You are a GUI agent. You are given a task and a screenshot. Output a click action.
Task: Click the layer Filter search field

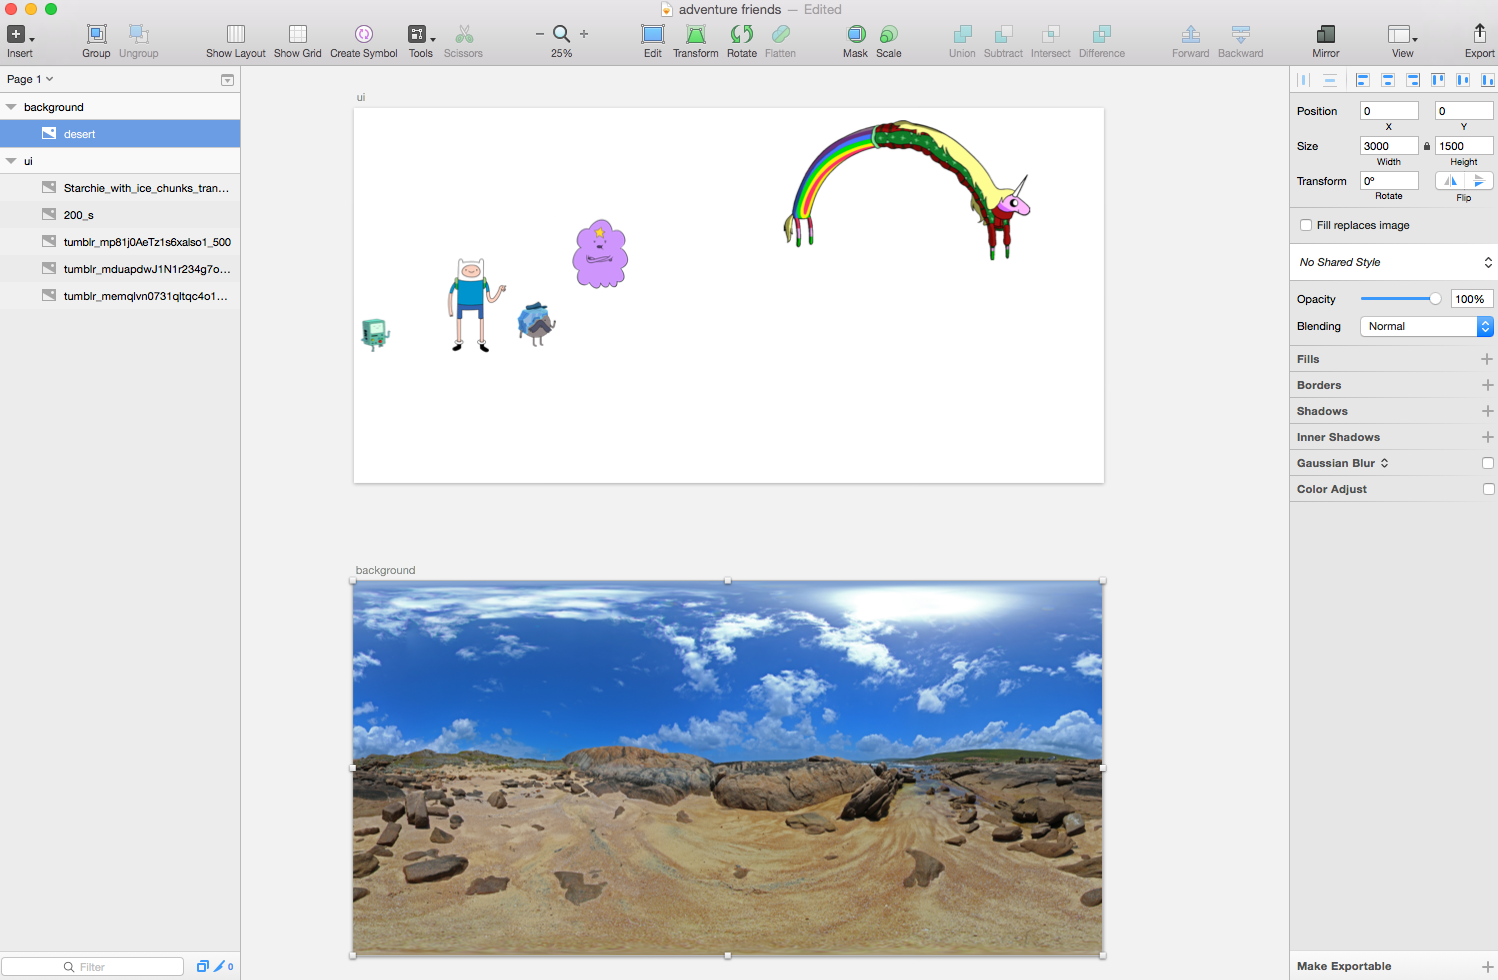[93, 967]
